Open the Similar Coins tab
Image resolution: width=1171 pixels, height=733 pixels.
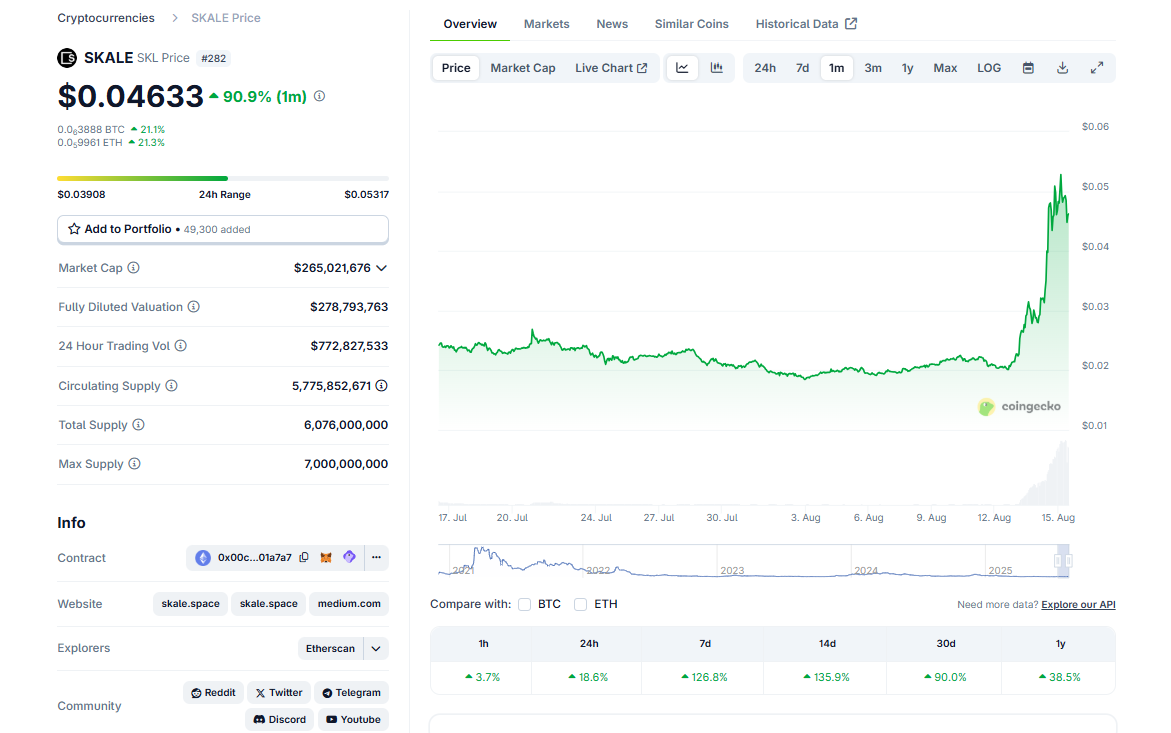coord(692,24)
